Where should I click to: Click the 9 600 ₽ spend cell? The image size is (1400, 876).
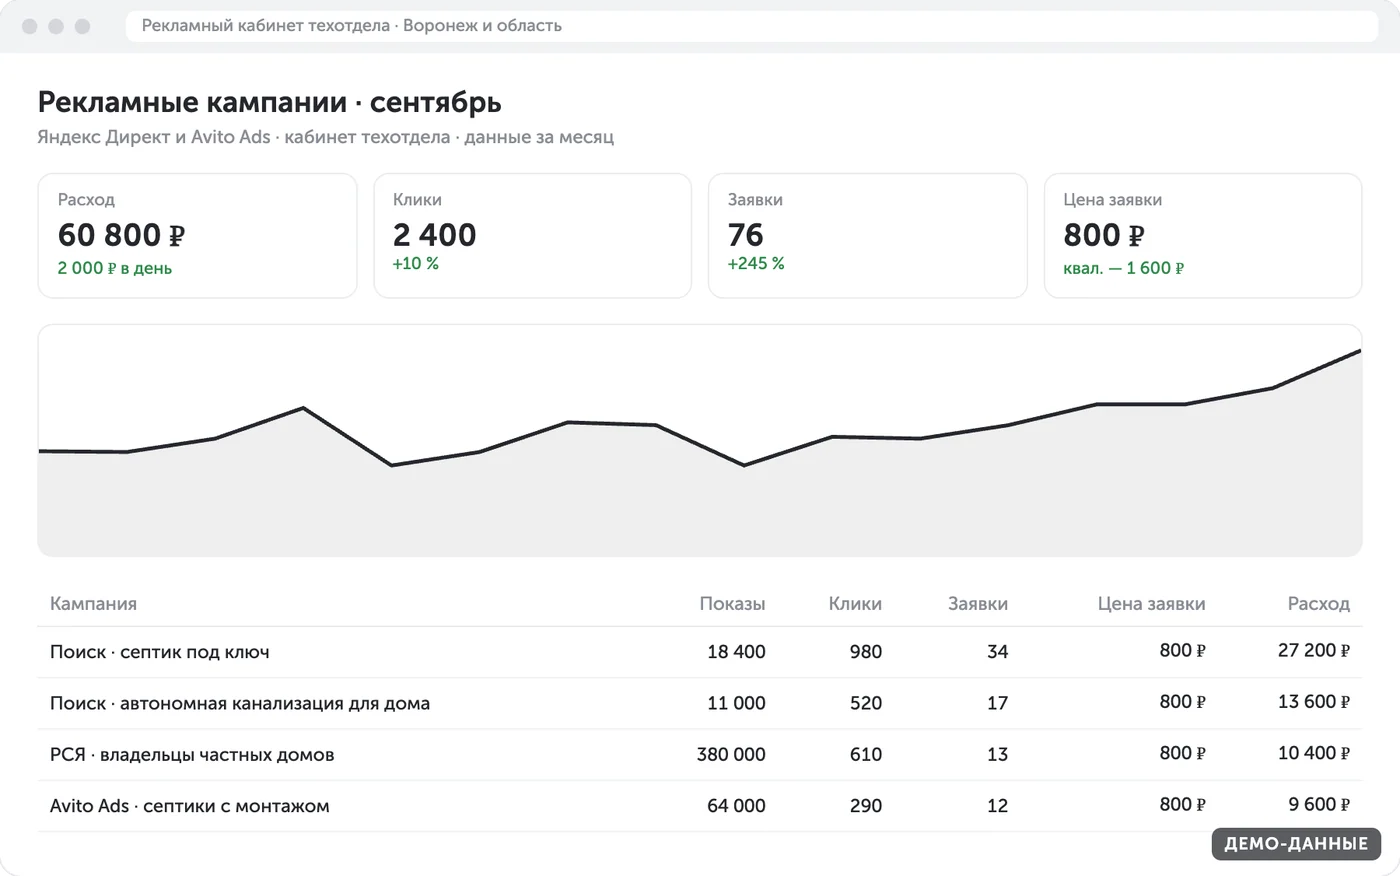click(x=1319, y=805)
